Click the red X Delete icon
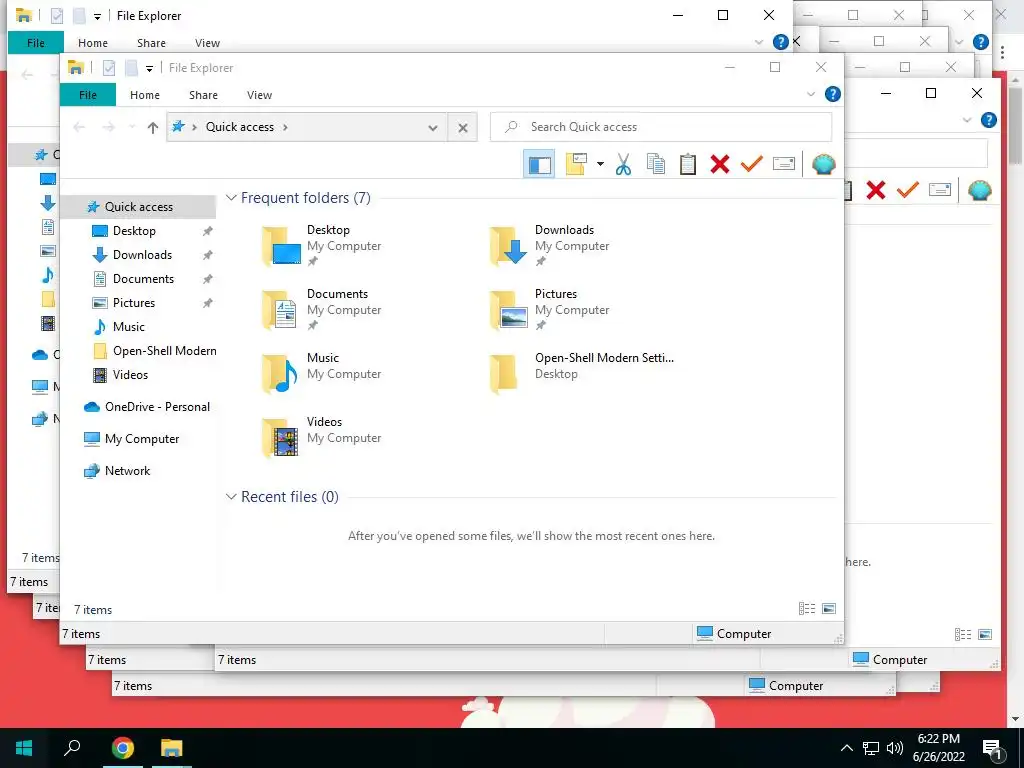The width and height of the screenshot is (1024, 768). tap(720, 165)
